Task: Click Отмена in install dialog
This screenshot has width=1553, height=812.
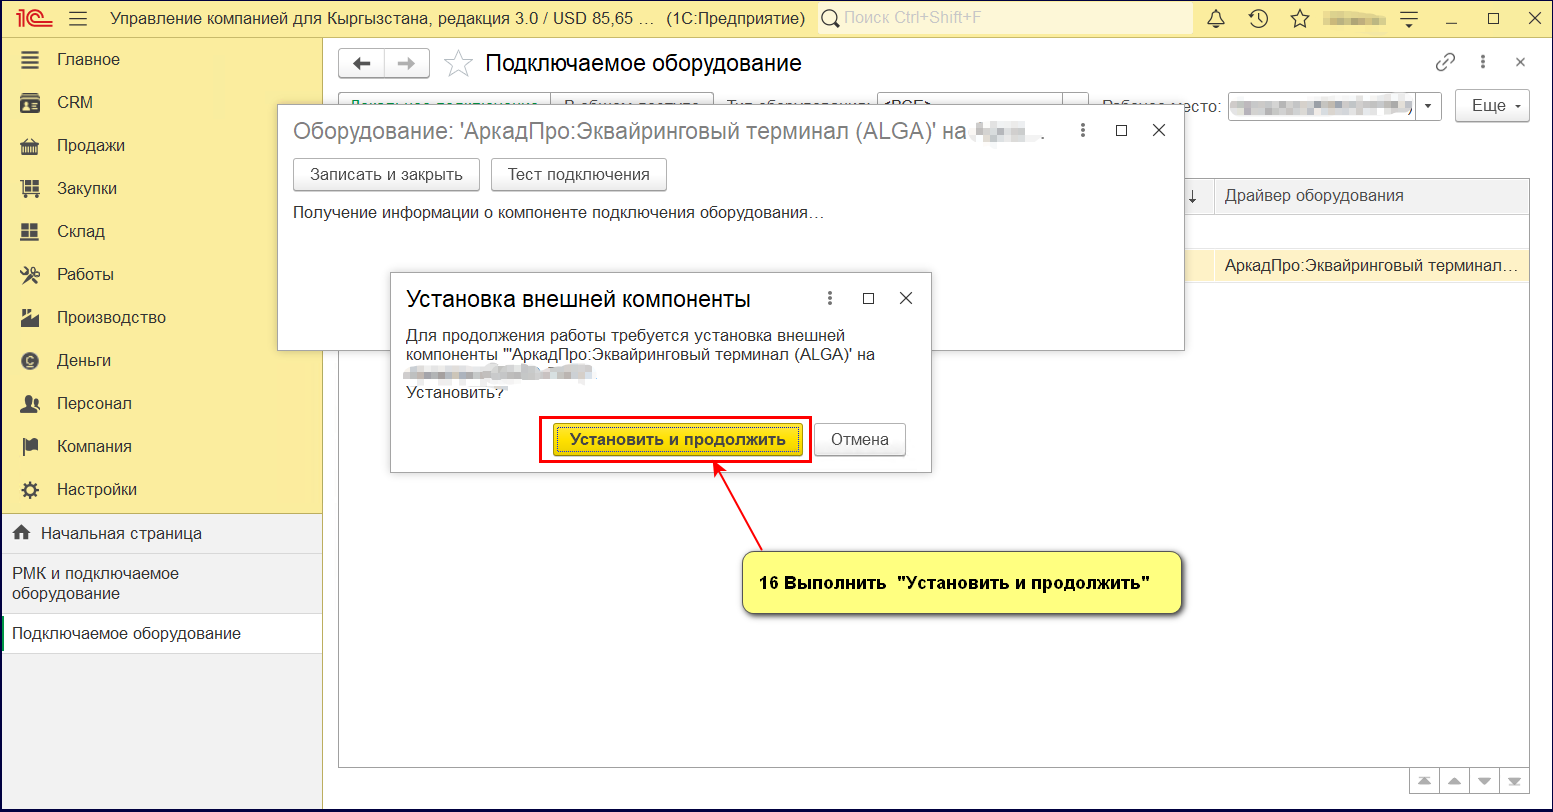Action: tap(860, 440)
